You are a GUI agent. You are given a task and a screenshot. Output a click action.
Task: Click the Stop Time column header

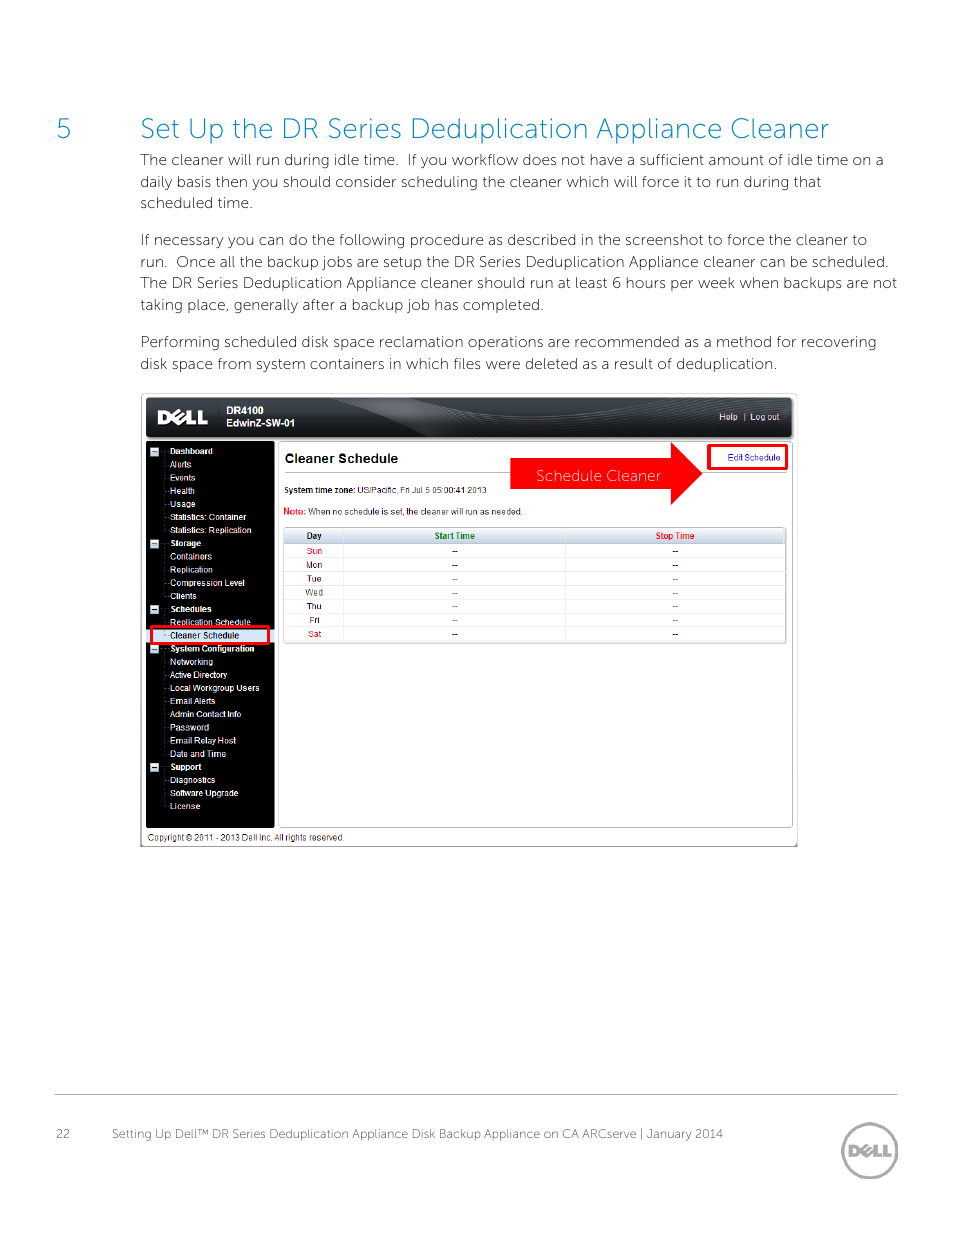[x=675, y=536]
